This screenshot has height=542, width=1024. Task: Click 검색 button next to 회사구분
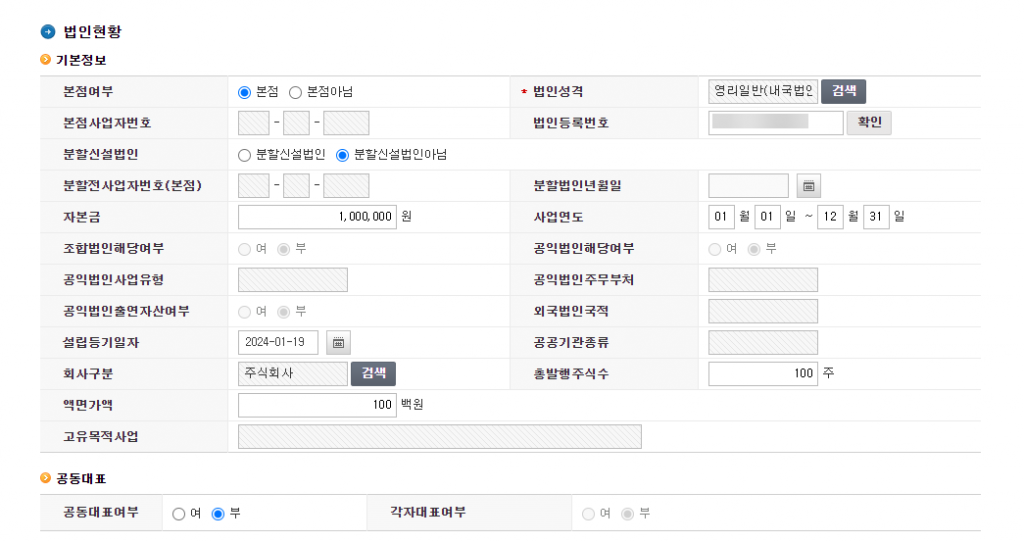(374, 374)
